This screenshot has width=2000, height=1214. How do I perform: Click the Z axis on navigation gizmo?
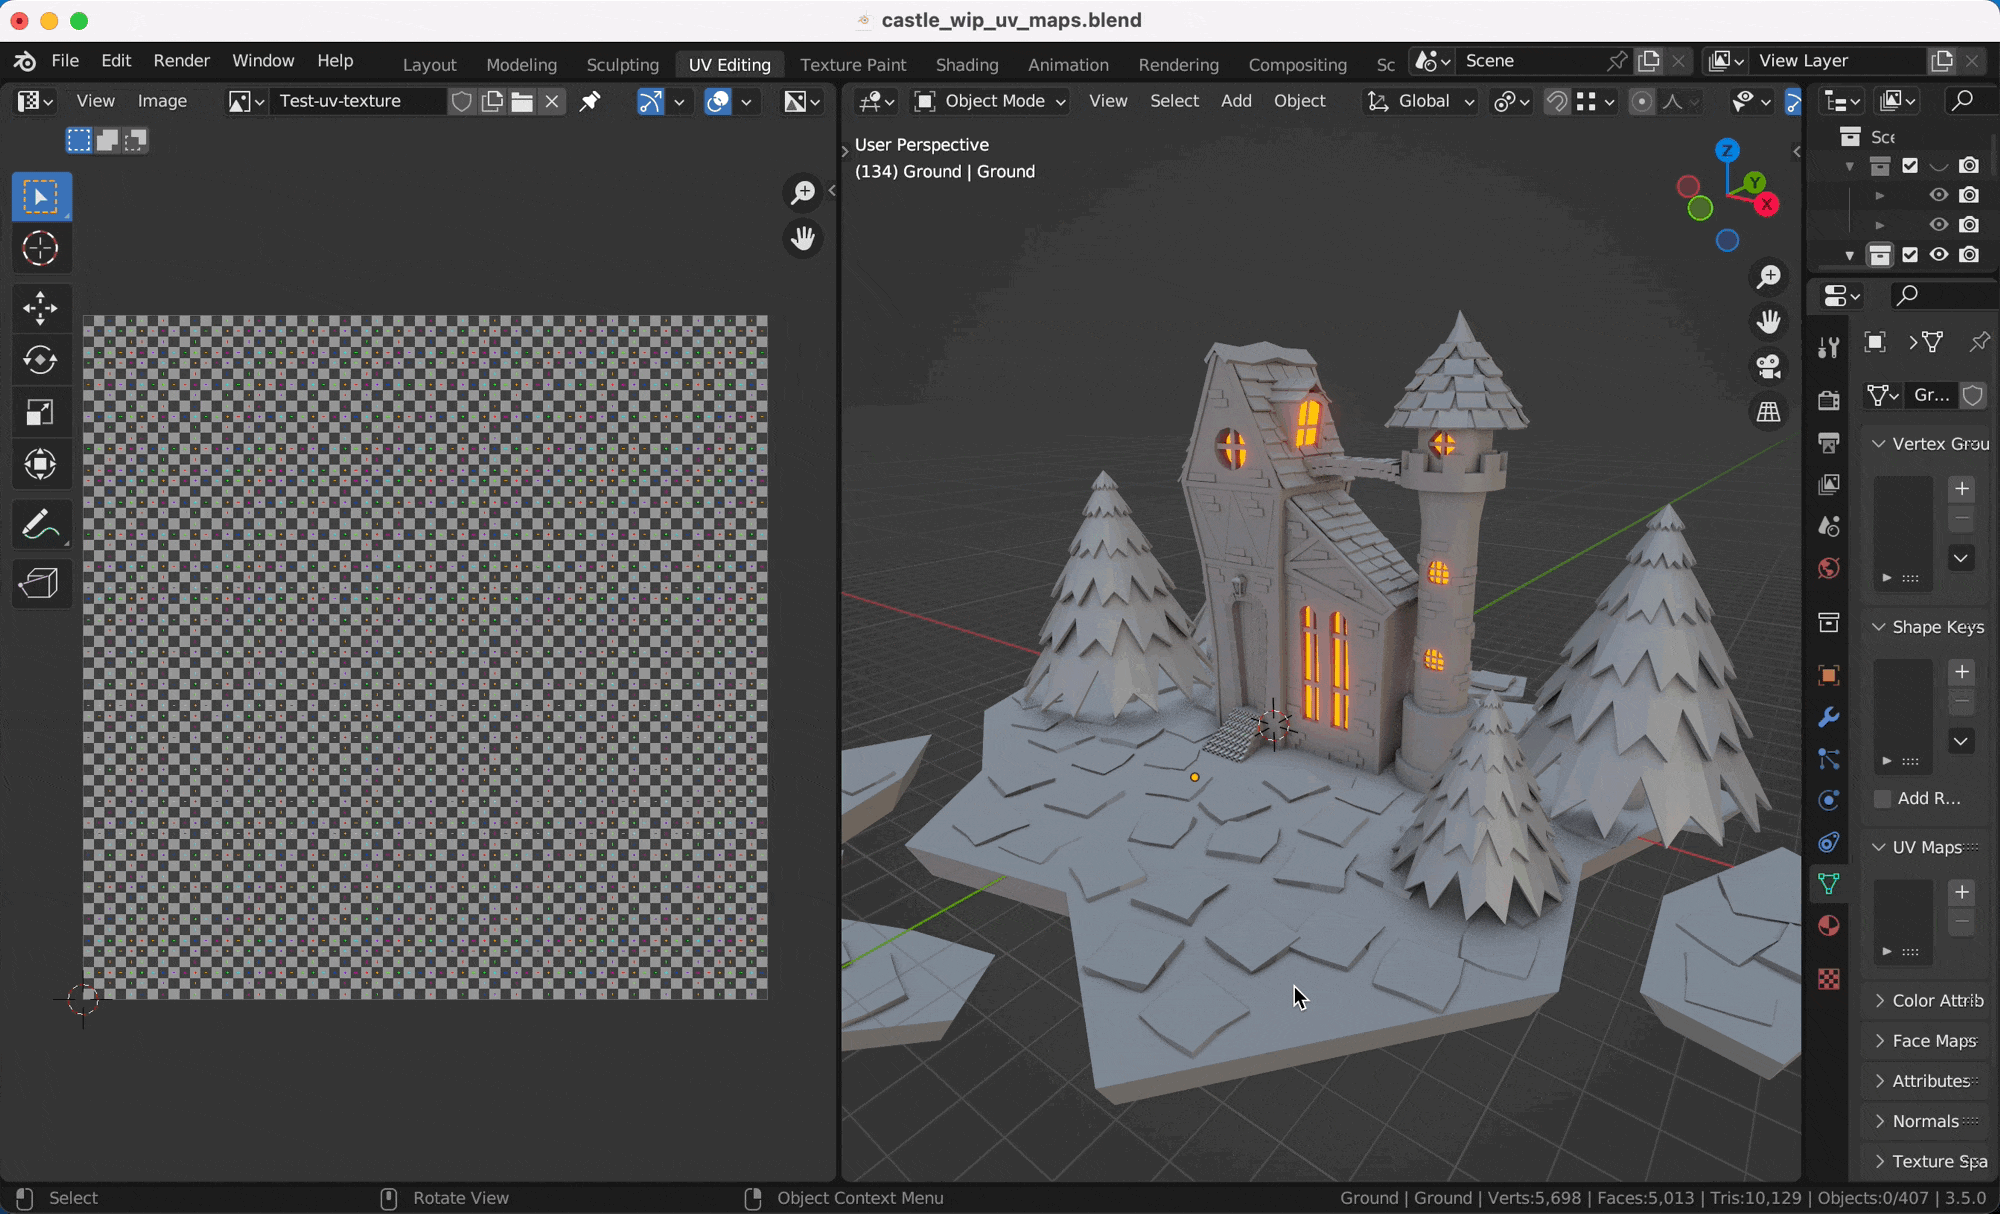[1727, 151]
